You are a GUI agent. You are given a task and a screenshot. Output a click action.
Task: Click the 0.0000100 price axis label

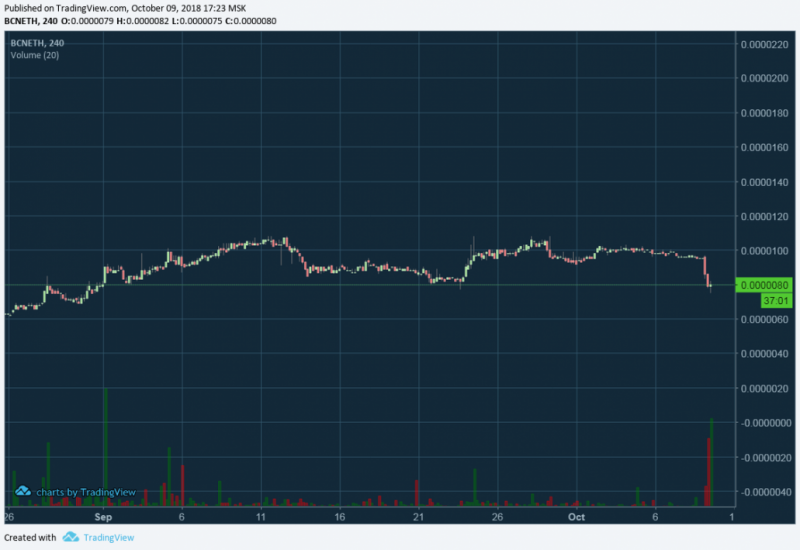pos(764,251)
